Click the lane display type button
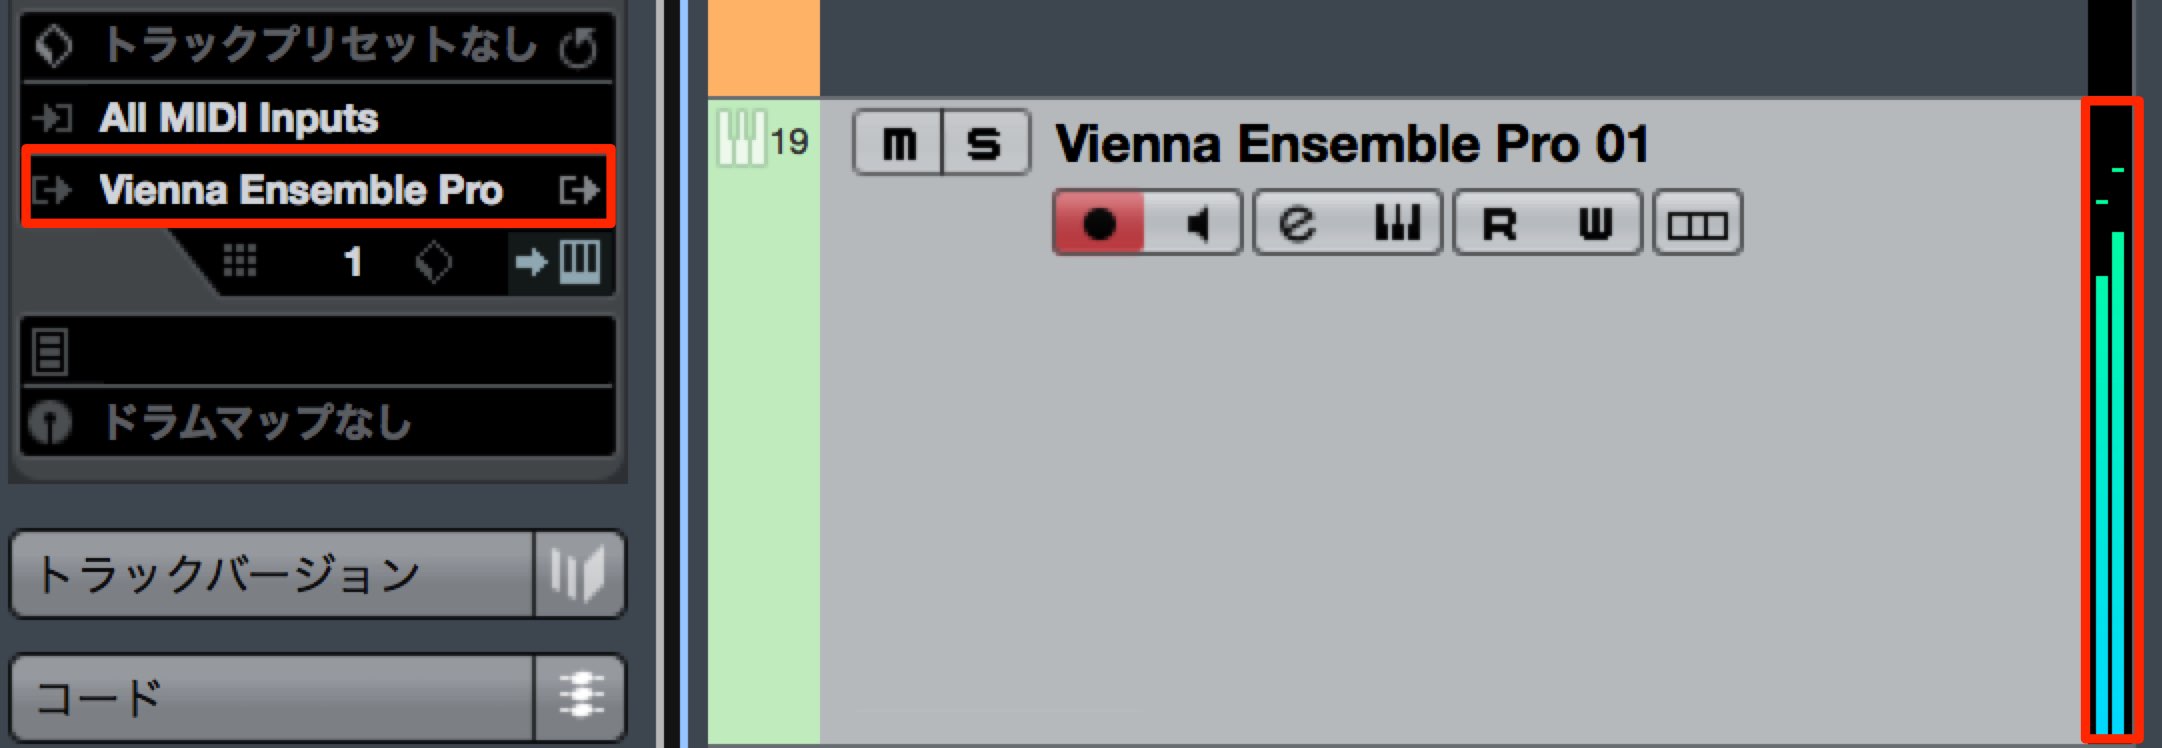This screenshot has width=2162, height=748. pyautogui.click(x=1697, y=224)
